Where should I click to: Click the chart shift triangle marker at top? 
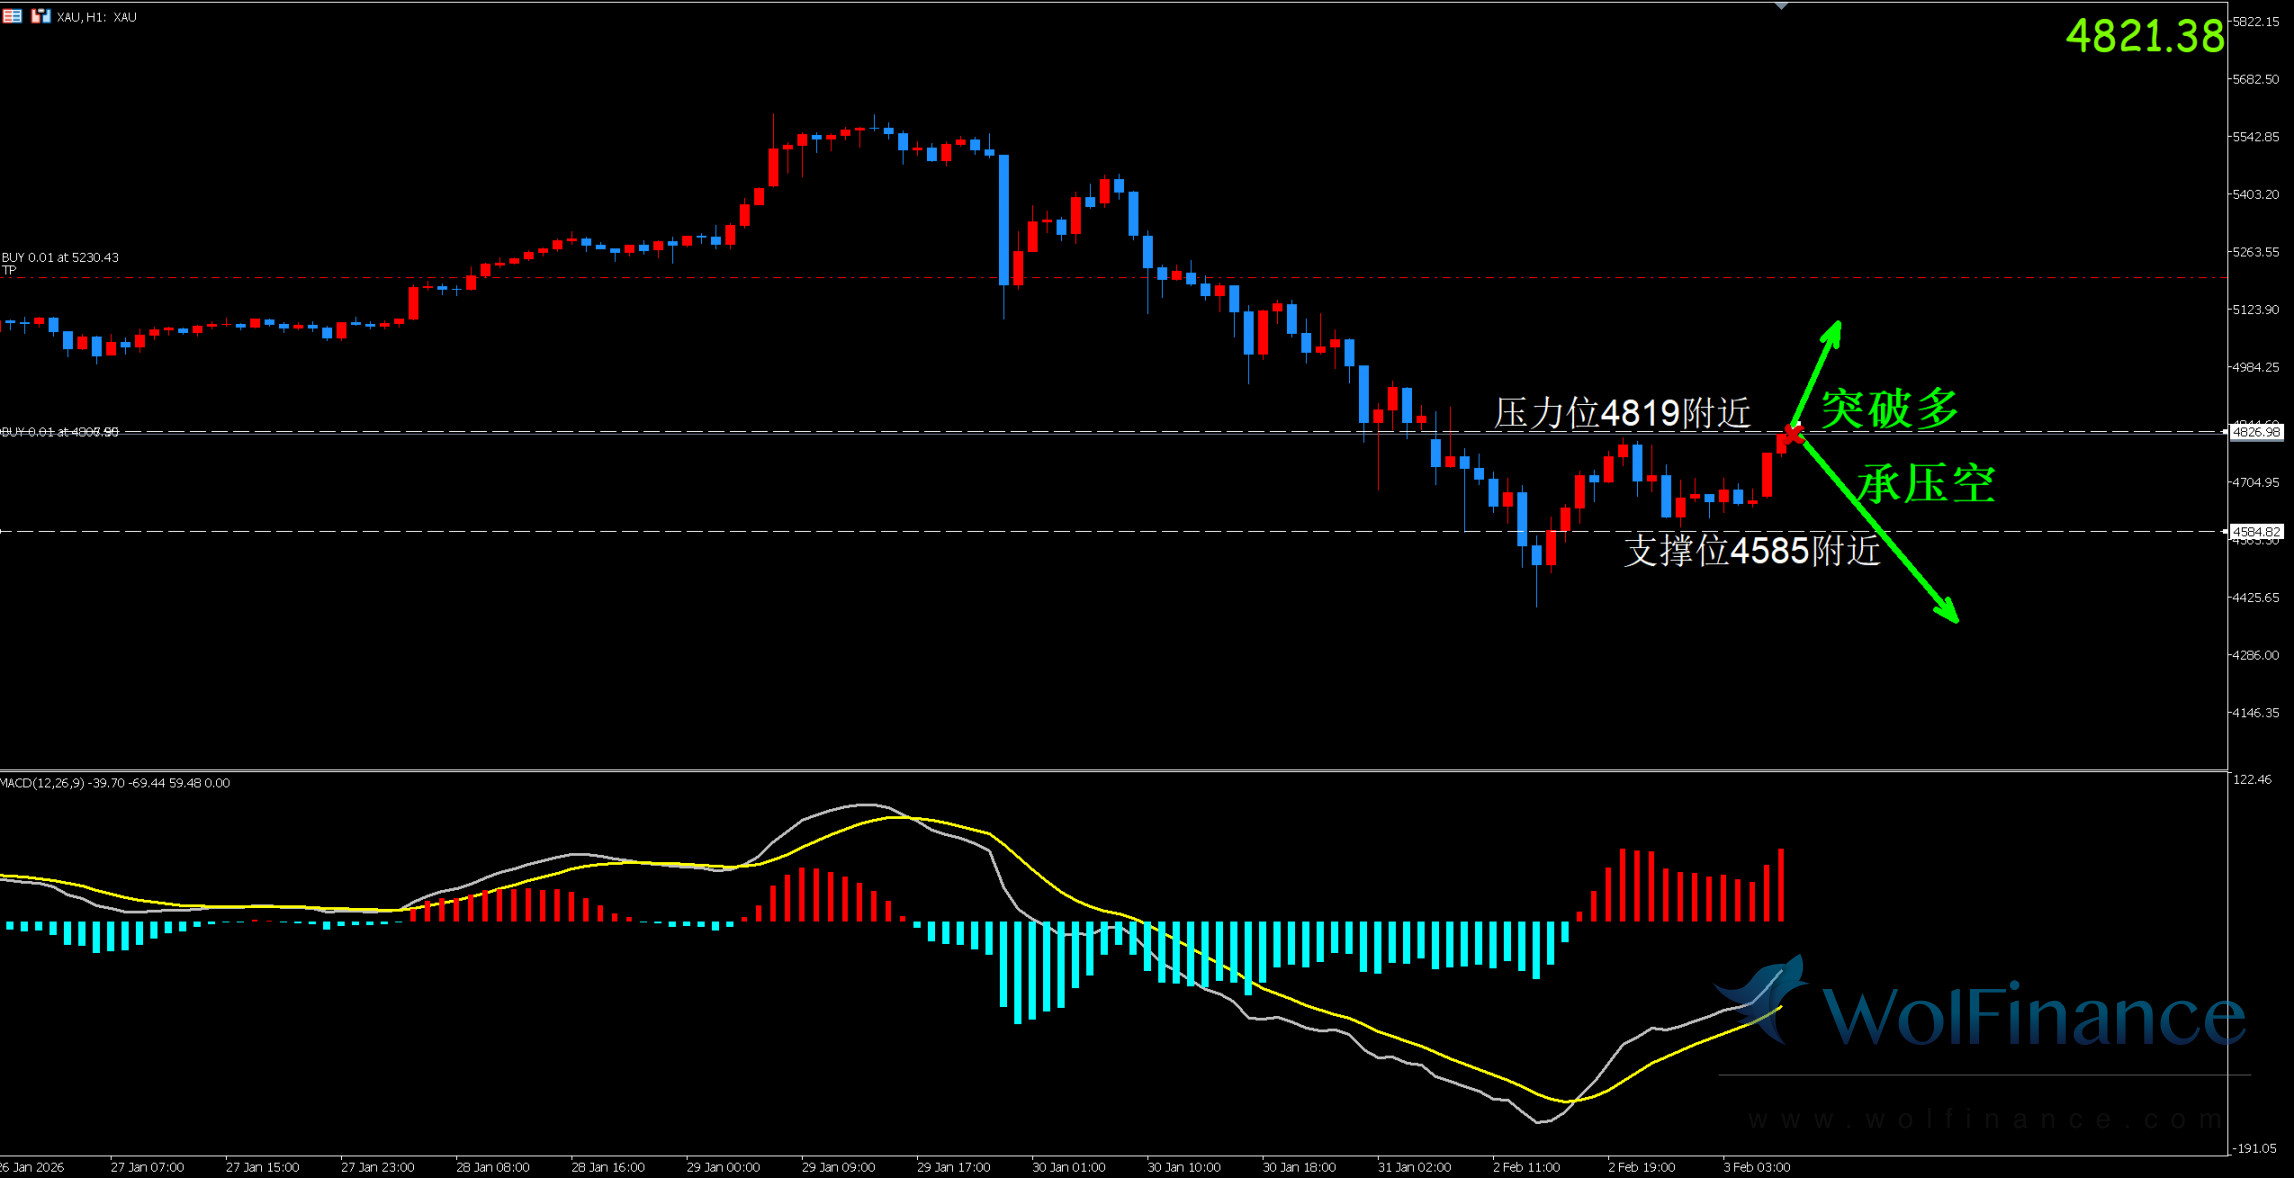point(1781,6)
